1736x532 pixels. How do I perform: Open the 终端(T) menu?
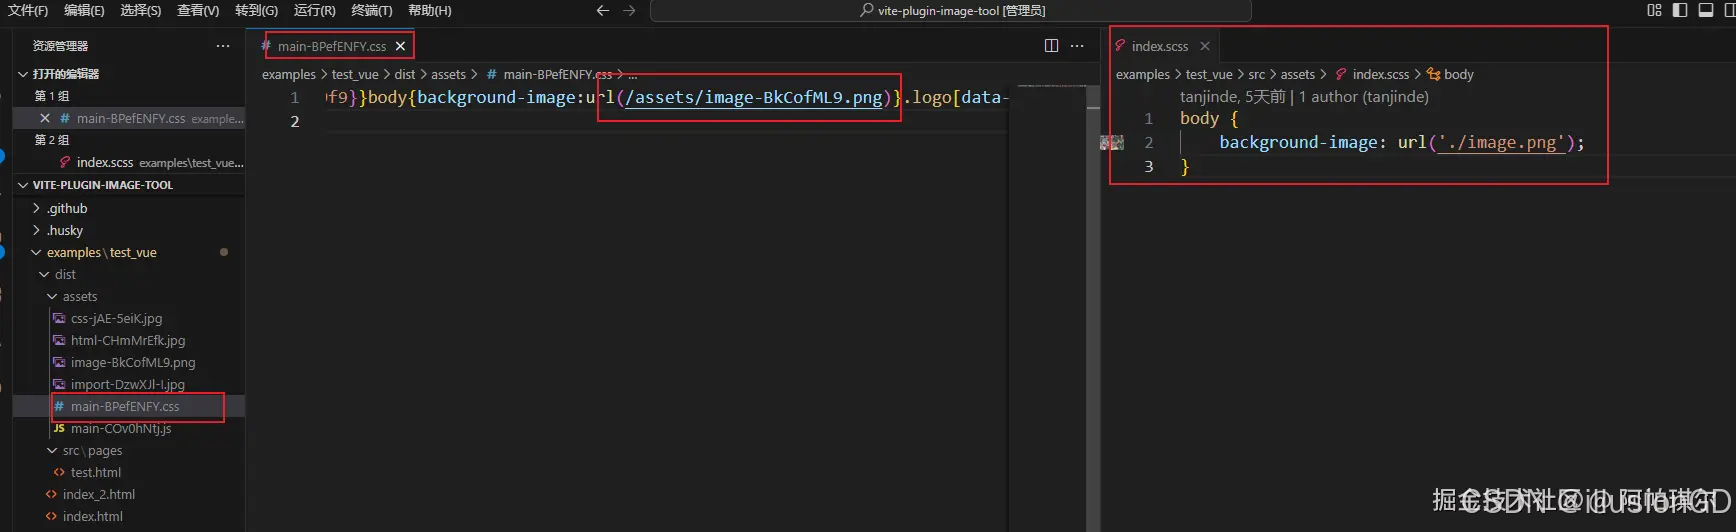tap(372, 10)
